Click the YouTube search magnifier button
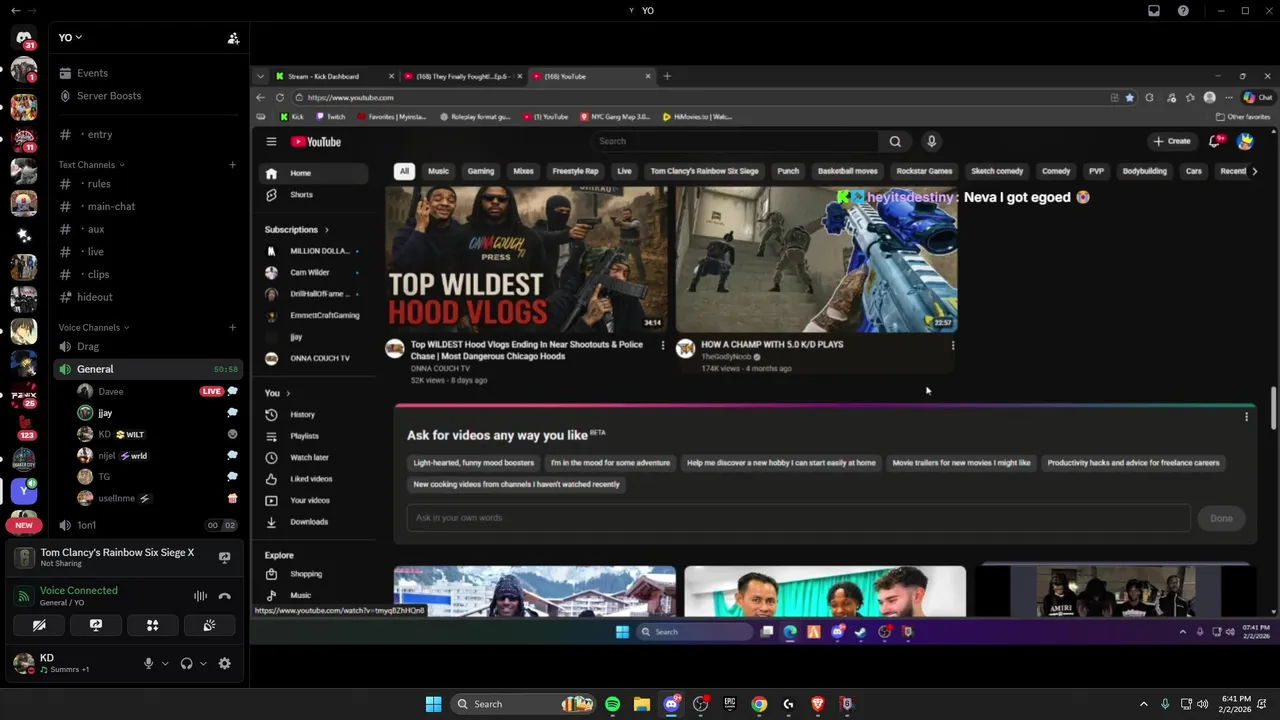Image resolution: width=1280 pixels, height=720 pixels. point(895,141)
